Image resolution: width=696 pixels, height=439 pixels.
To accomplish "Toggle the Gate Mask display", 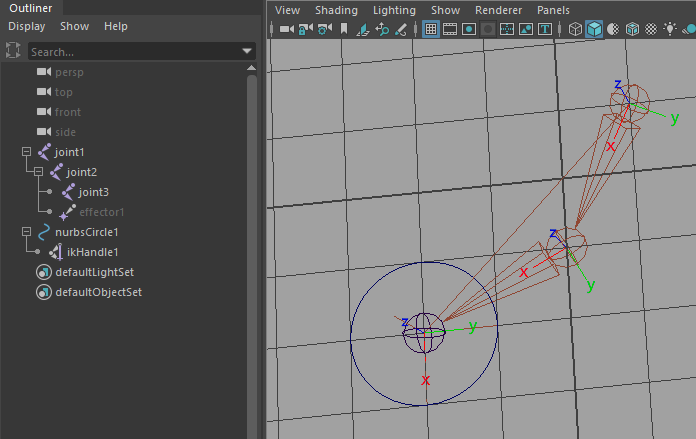I will 488,29.
